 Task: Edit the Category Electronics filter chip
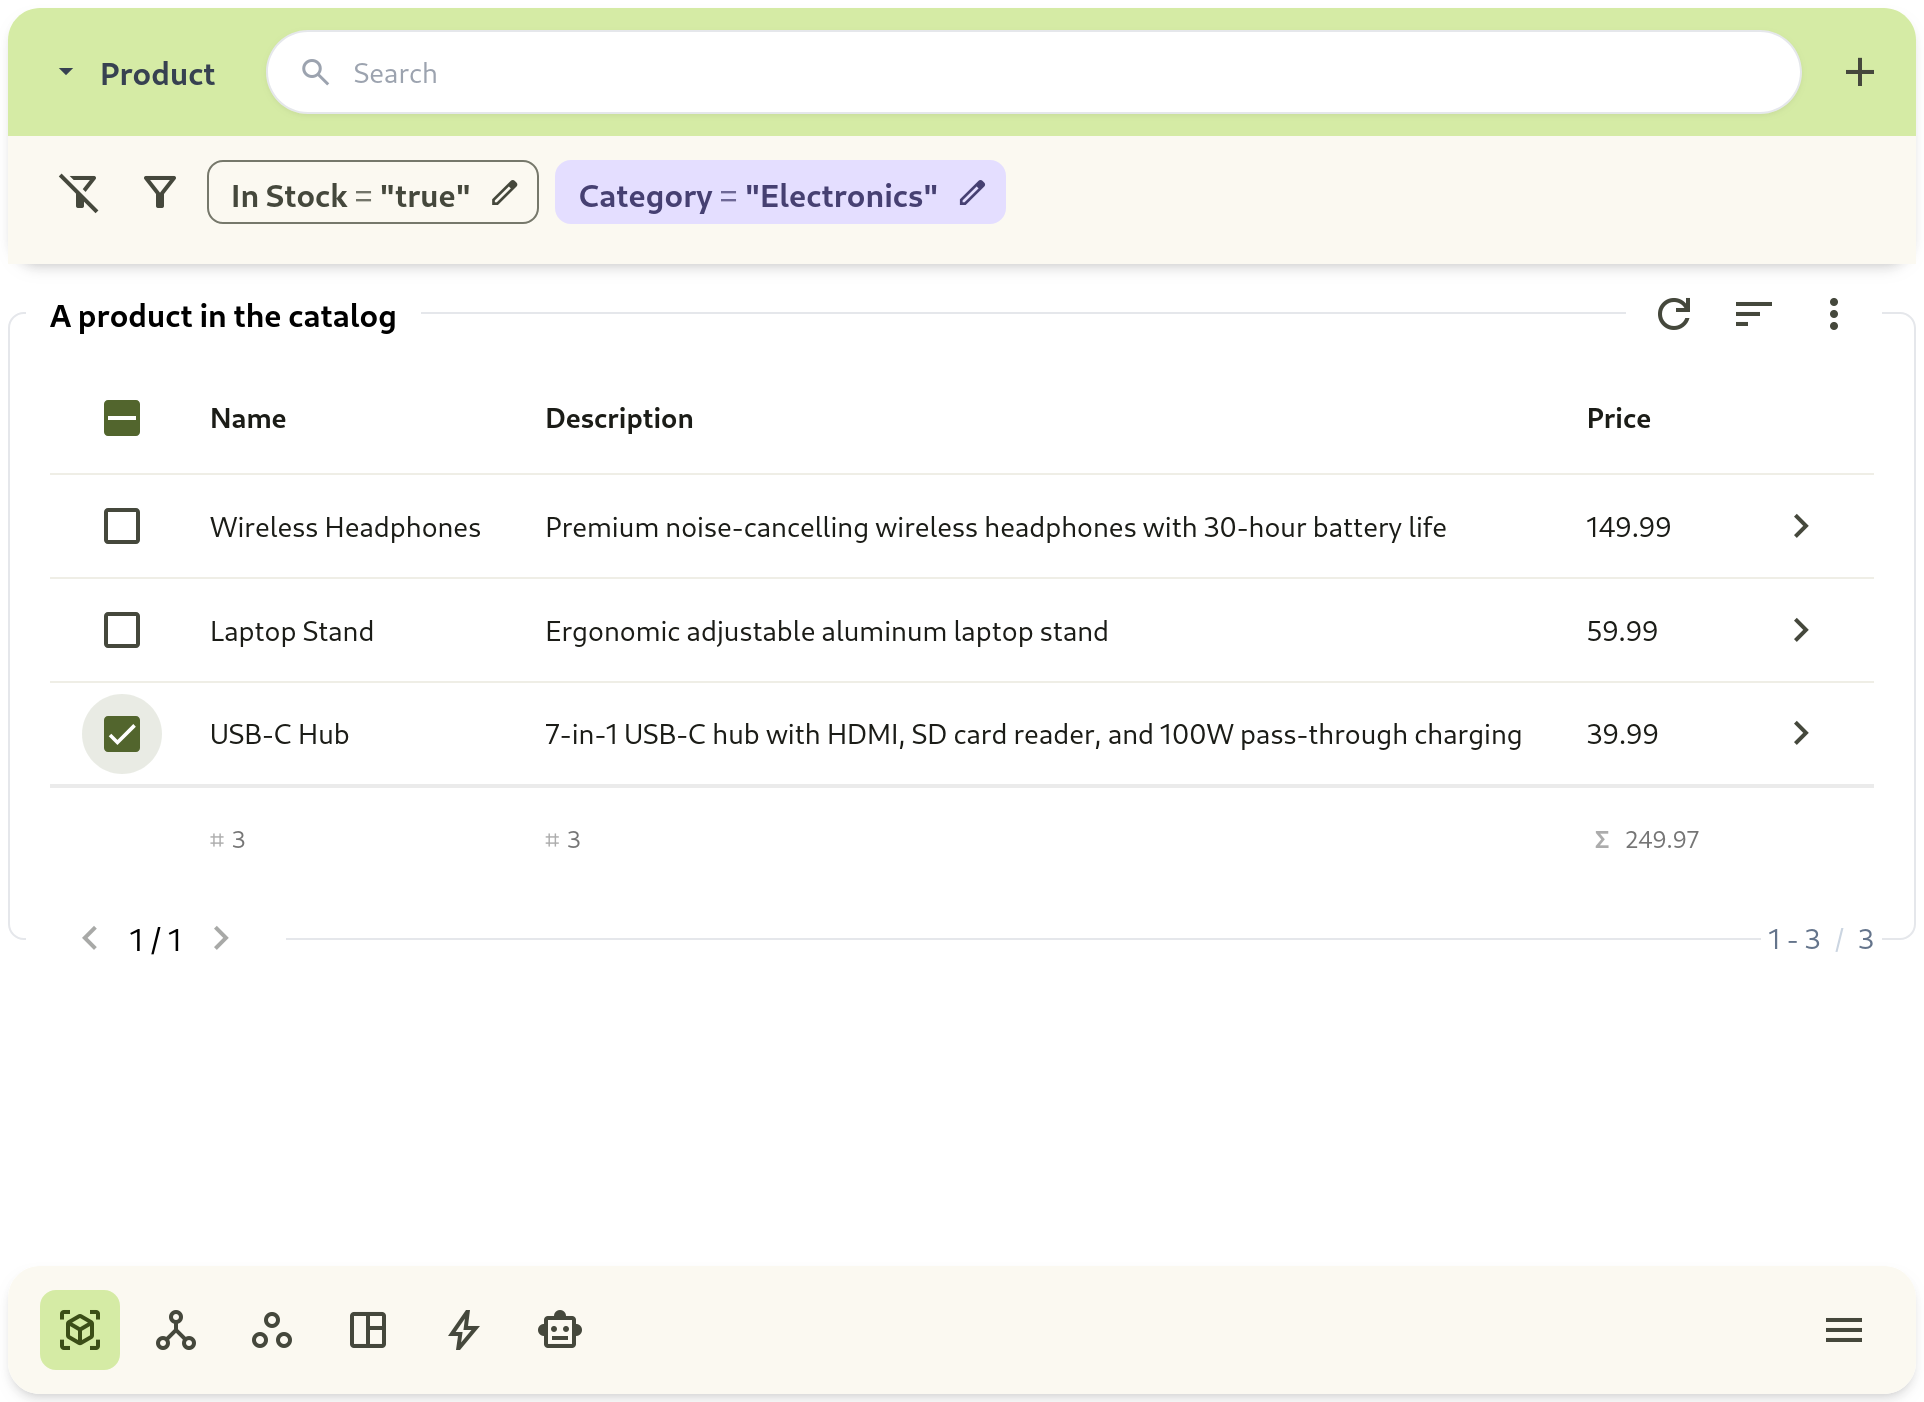click(971, 193)
